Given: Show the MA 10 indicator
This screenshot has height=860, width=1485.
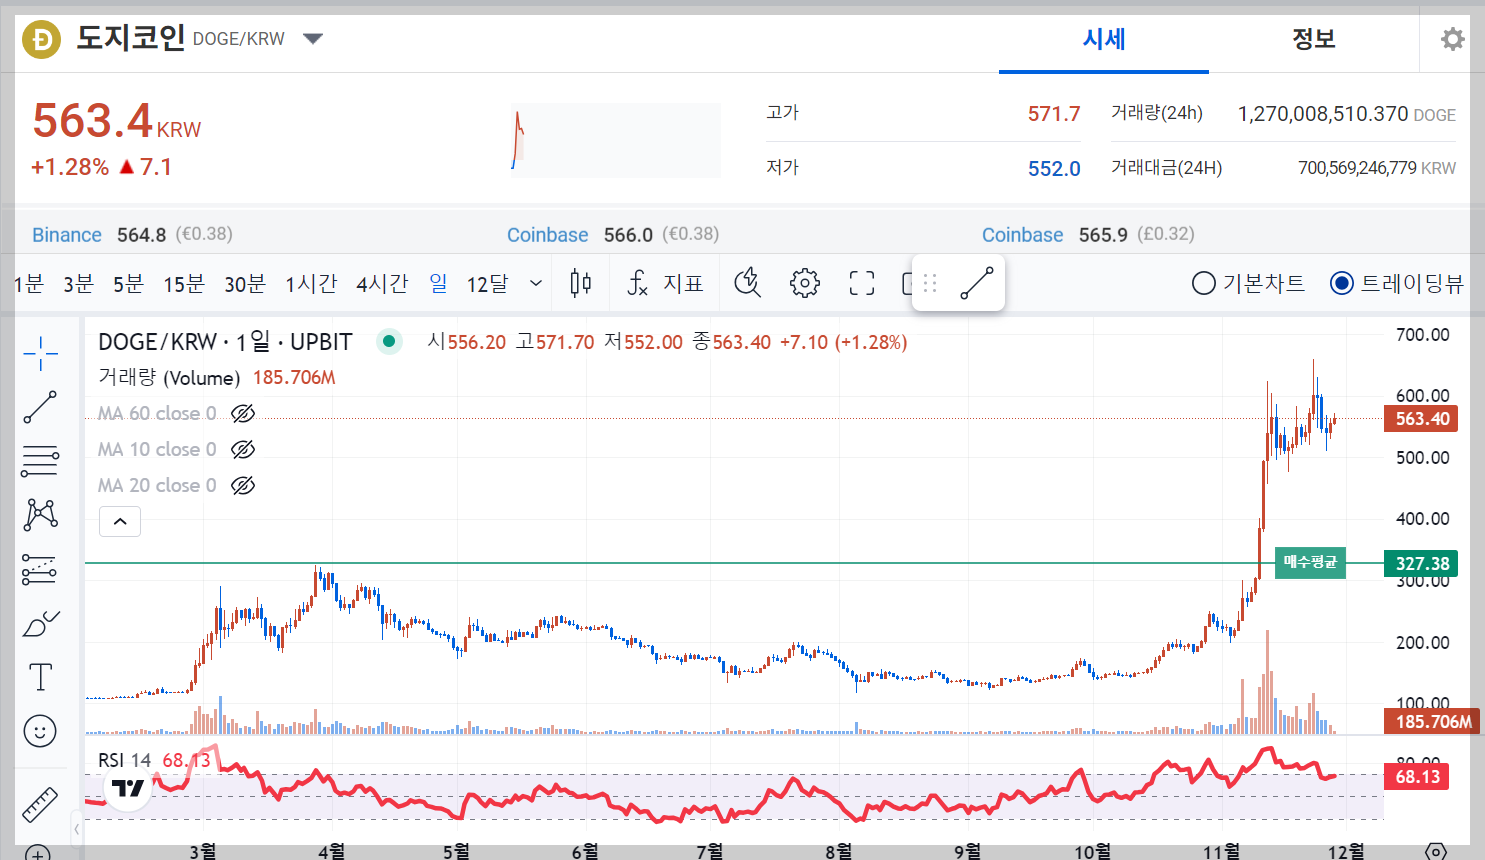Looking at the screenshot, I should 243,449.
